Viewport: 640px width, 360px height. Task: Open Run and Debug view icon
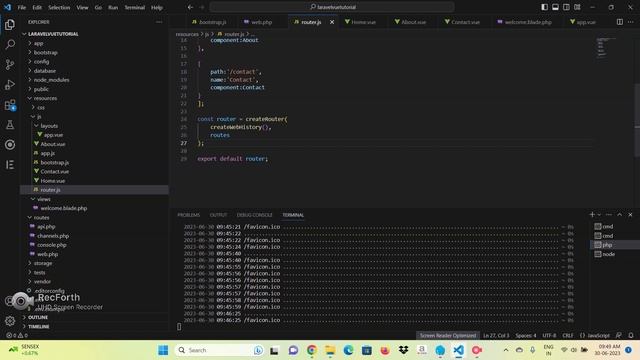10,84
